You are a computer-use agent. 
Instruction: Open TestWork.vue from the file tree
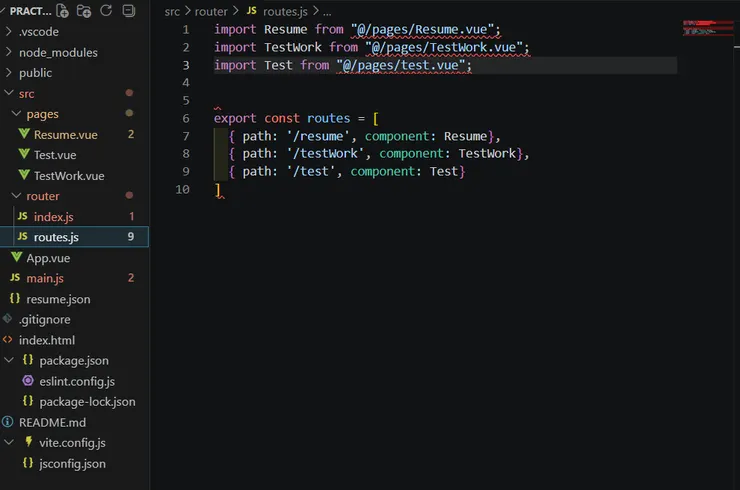(x=68, y=176)
